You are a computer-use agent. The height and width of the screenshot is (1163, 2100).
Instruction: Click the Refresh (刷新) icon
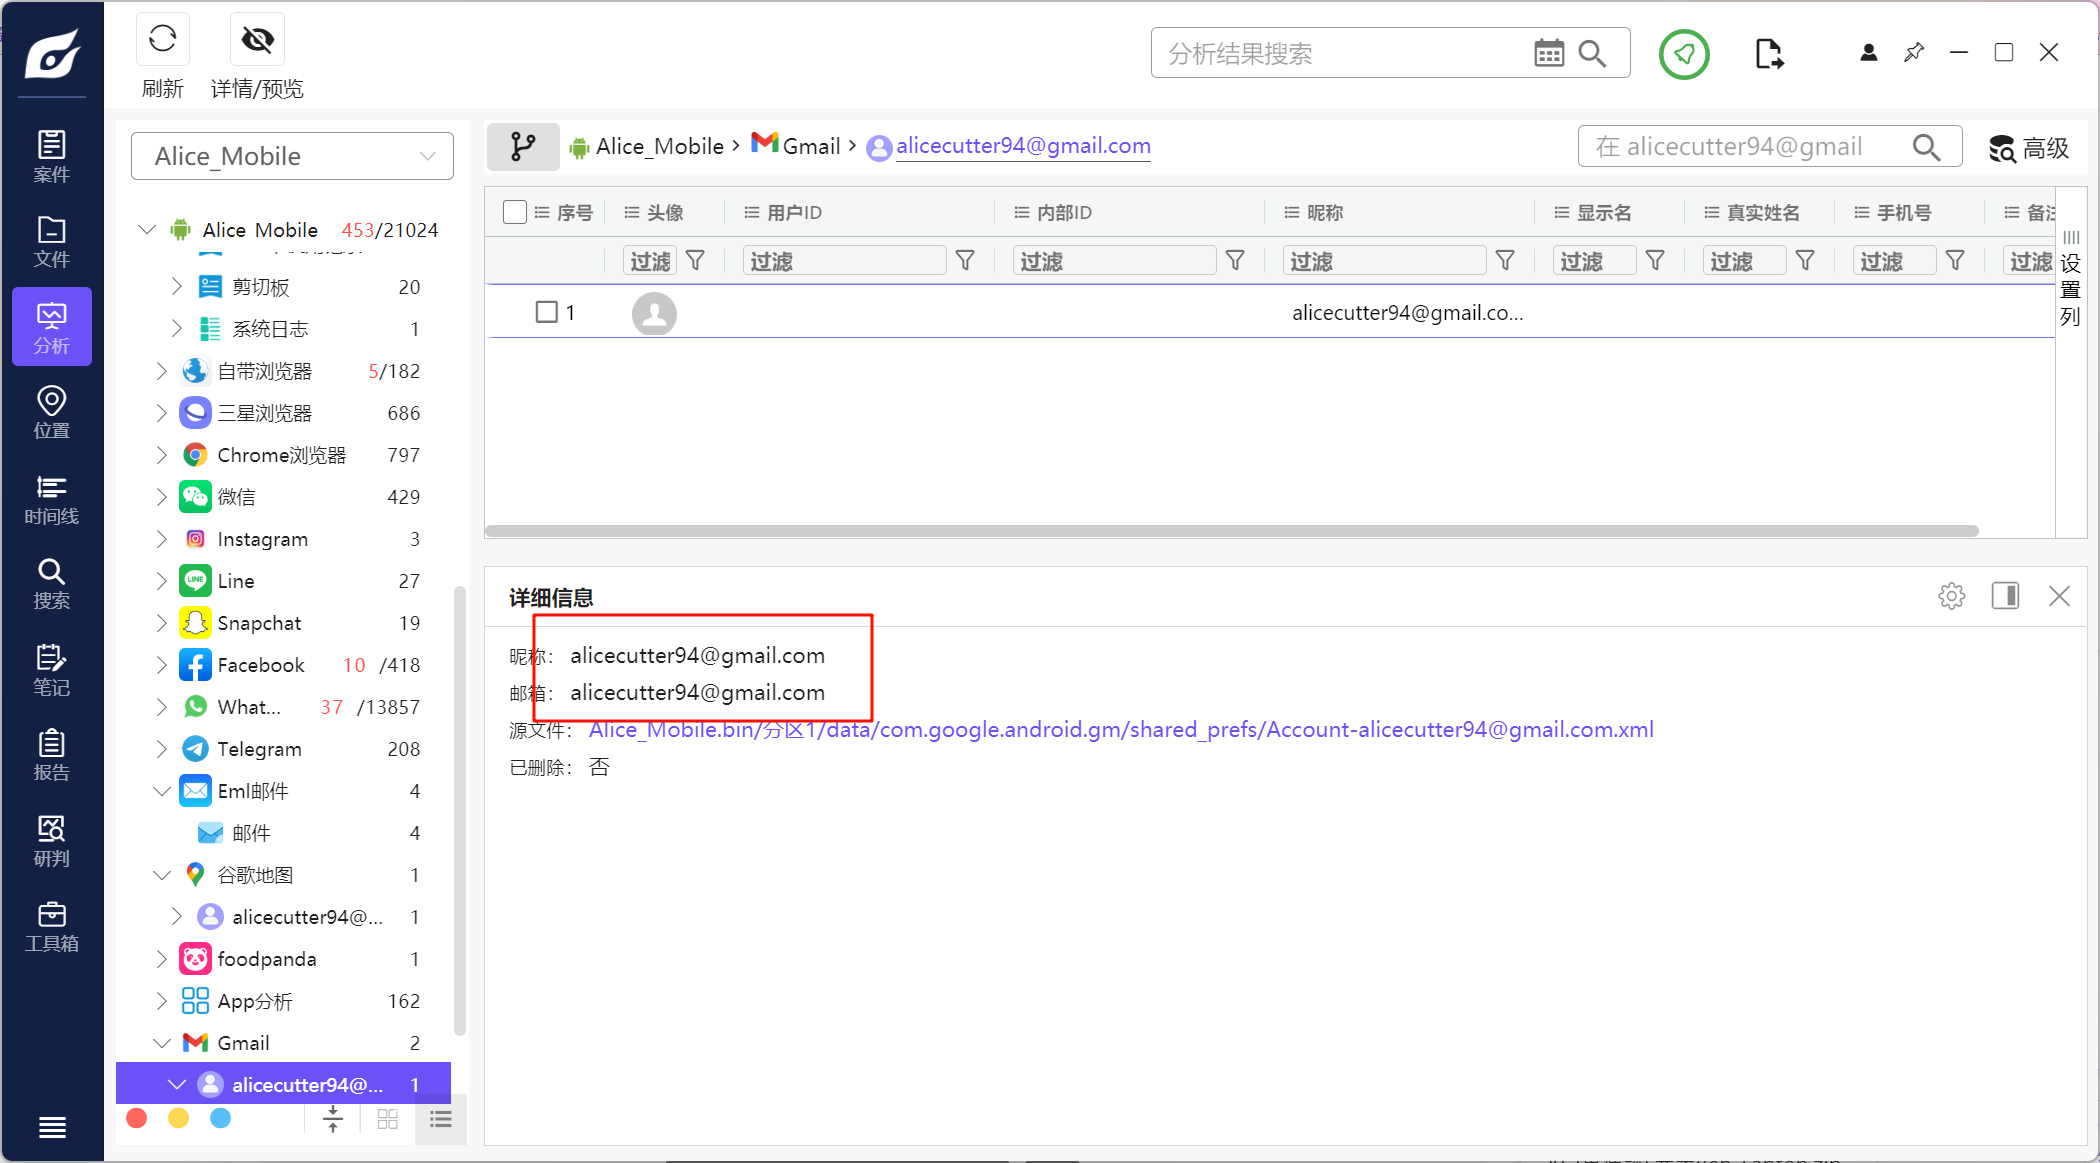coord(162,40)
